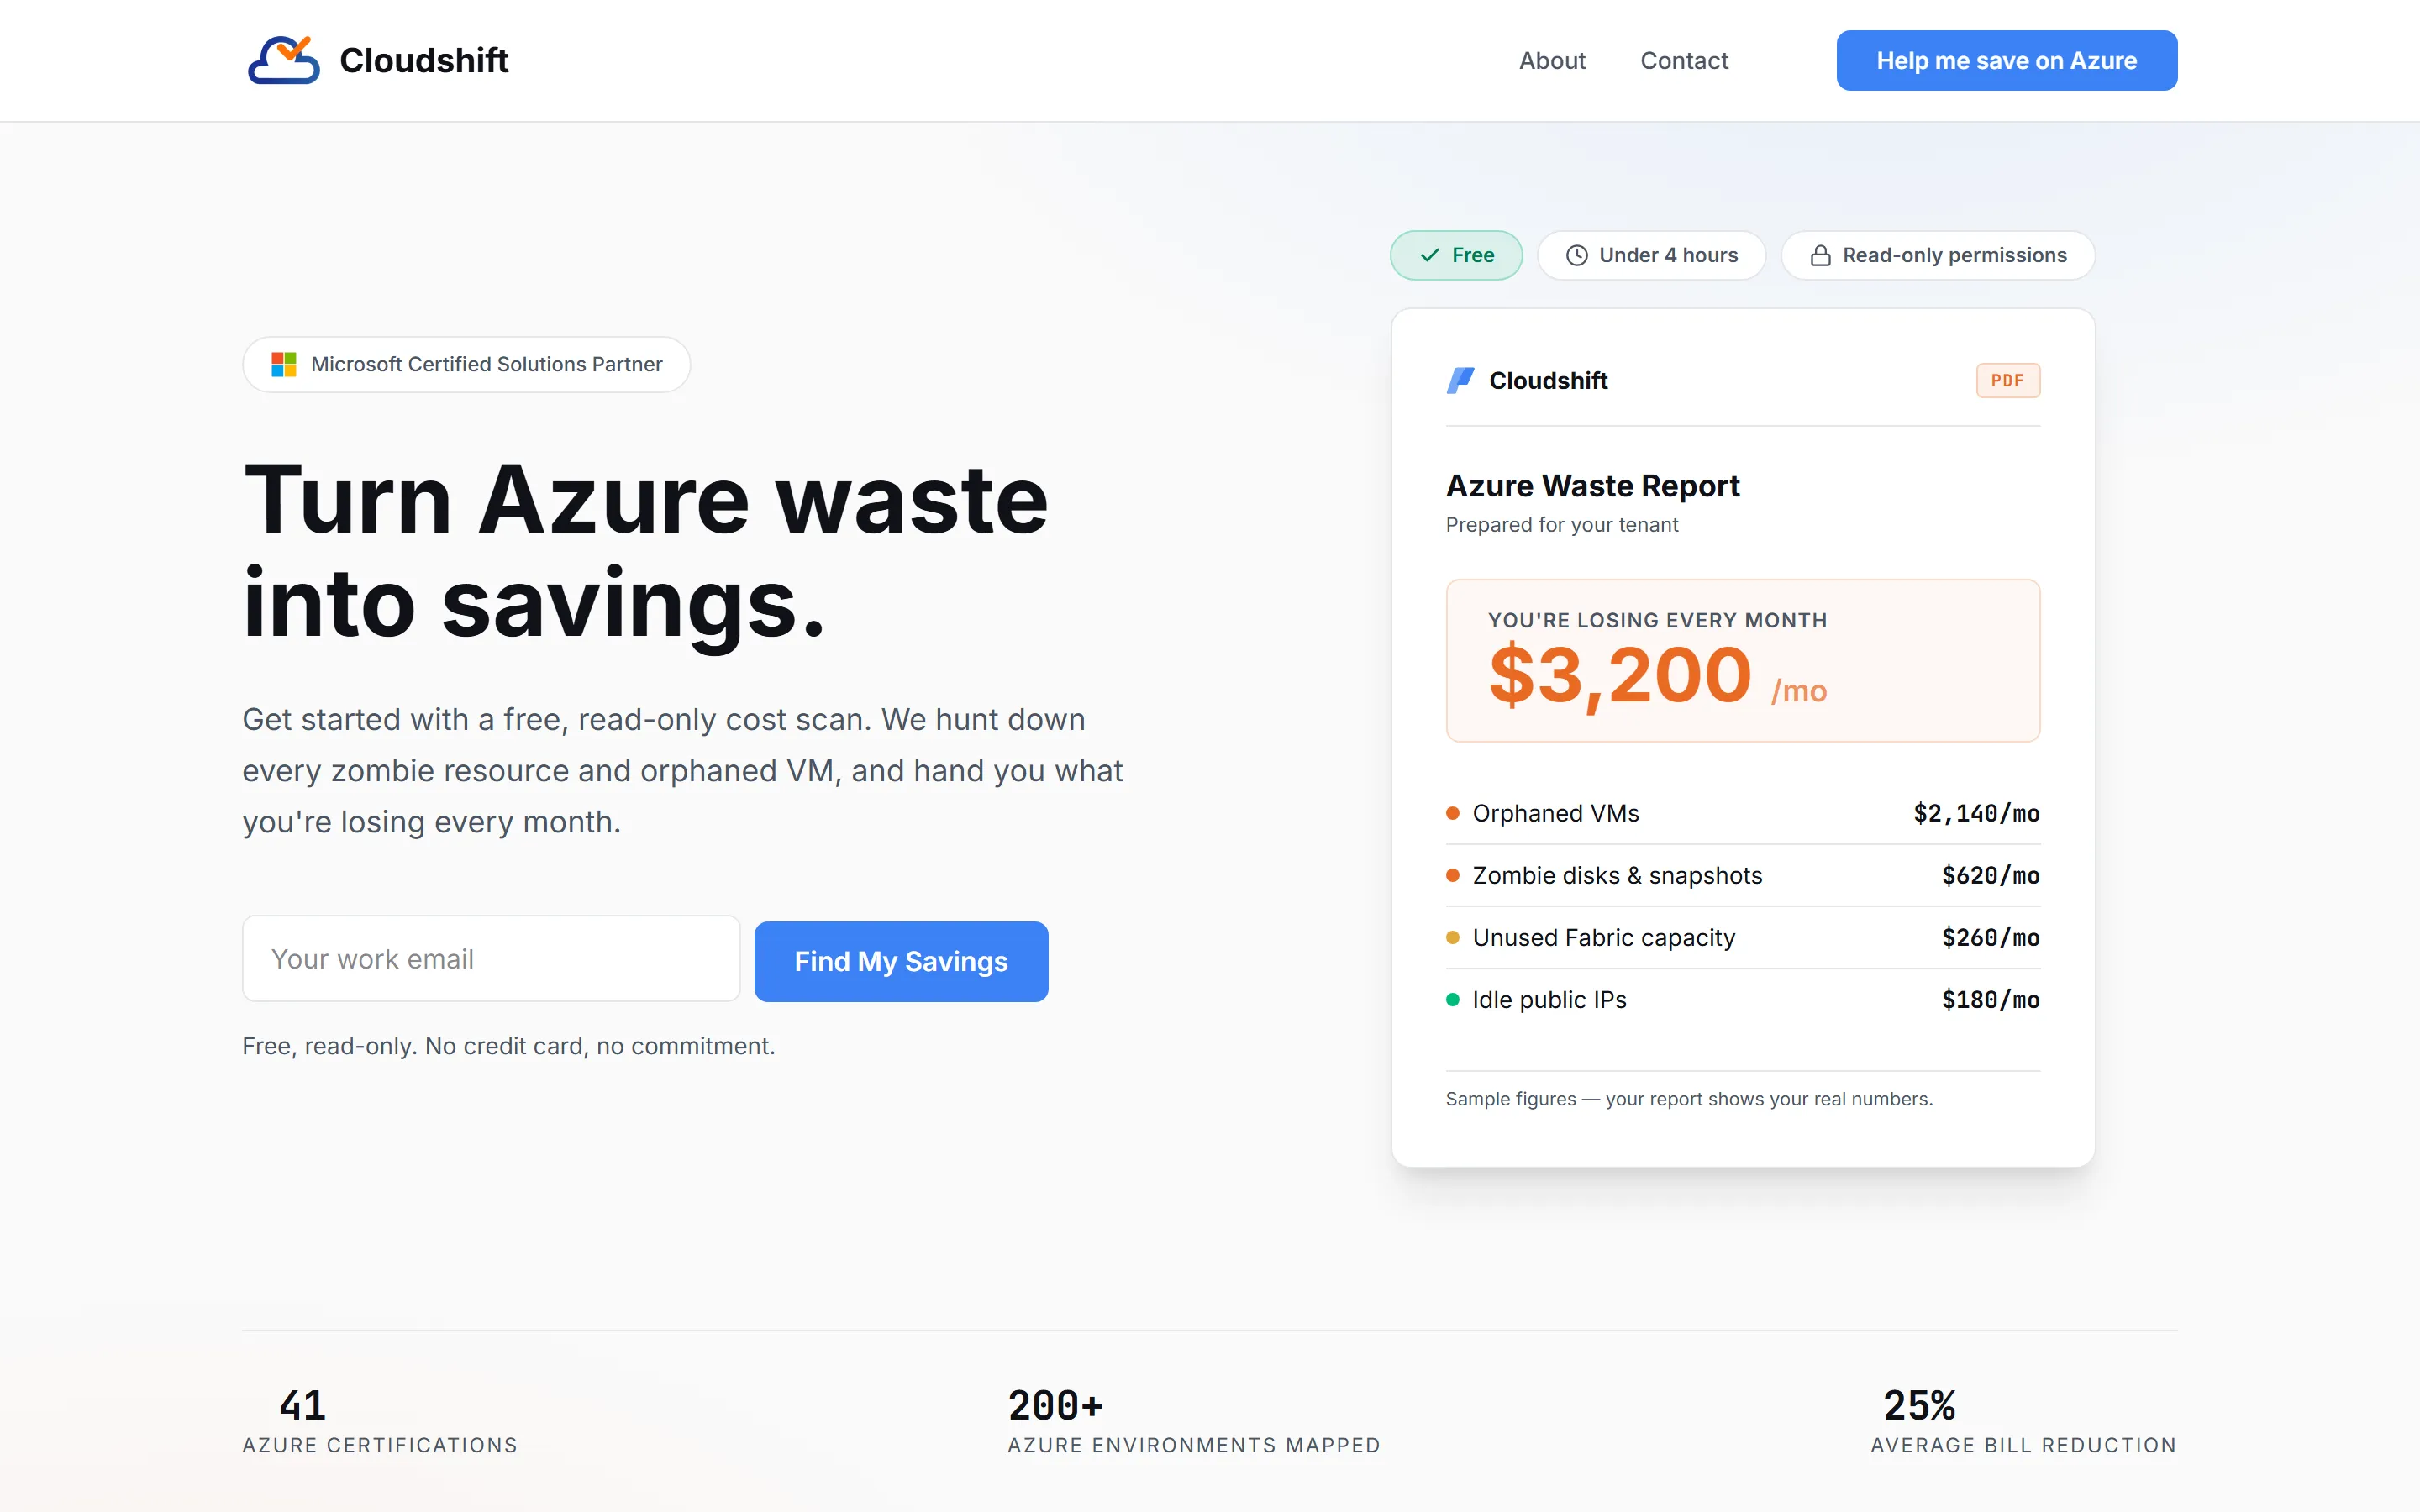Open the Contact page
The height and width of the screenshot is (1512, 2420).
(1684, 61)
